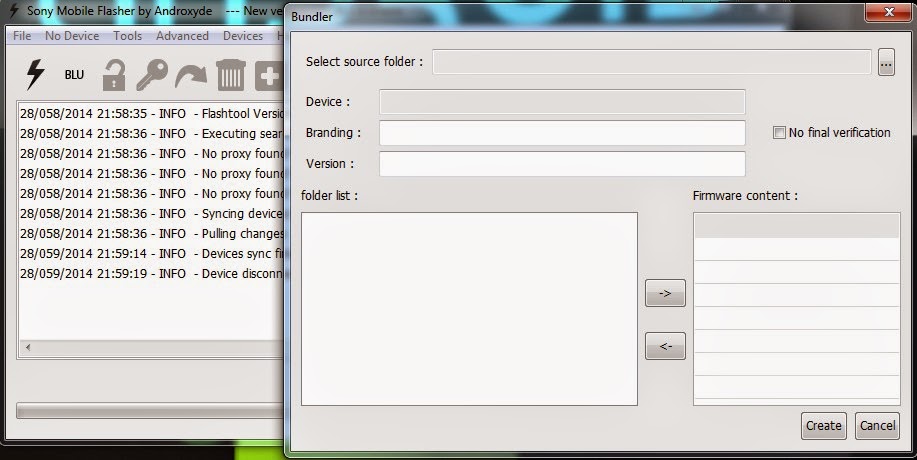Click inside the folder list box
The image size is (917, 460).
click(469, 309)
